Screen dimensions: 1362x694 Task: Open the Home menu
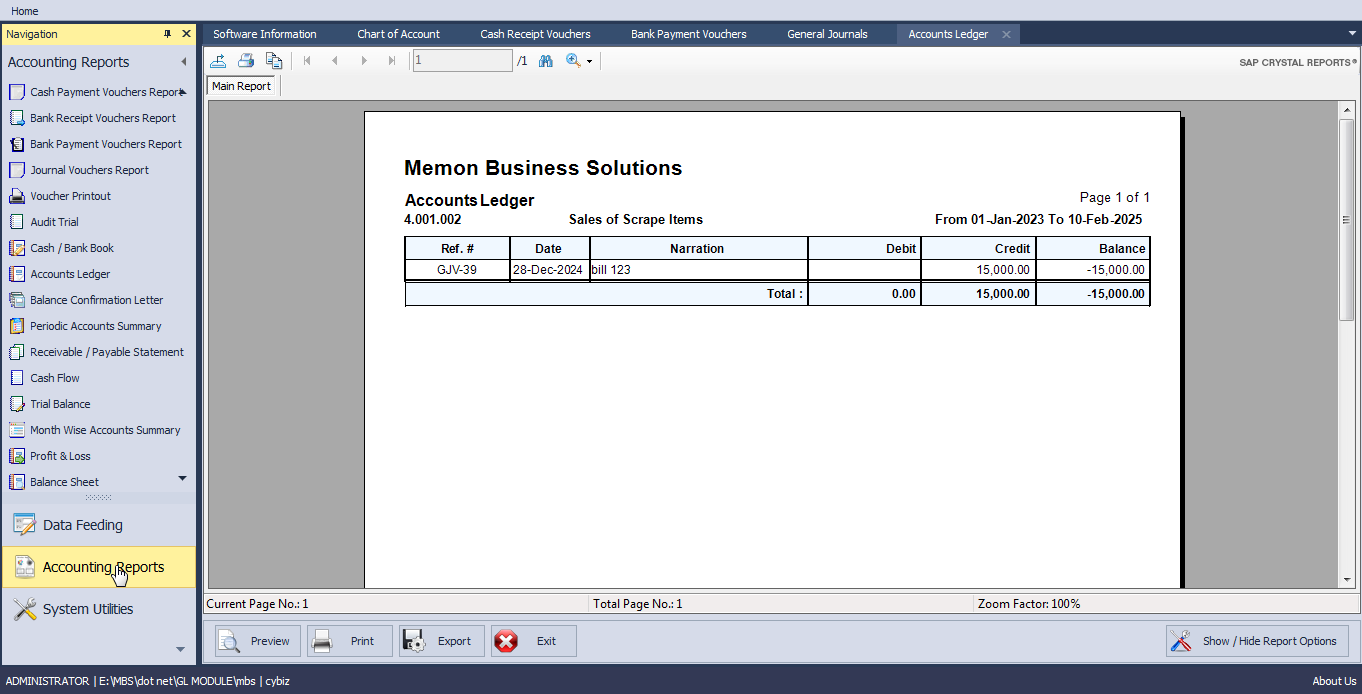[25, 11]
